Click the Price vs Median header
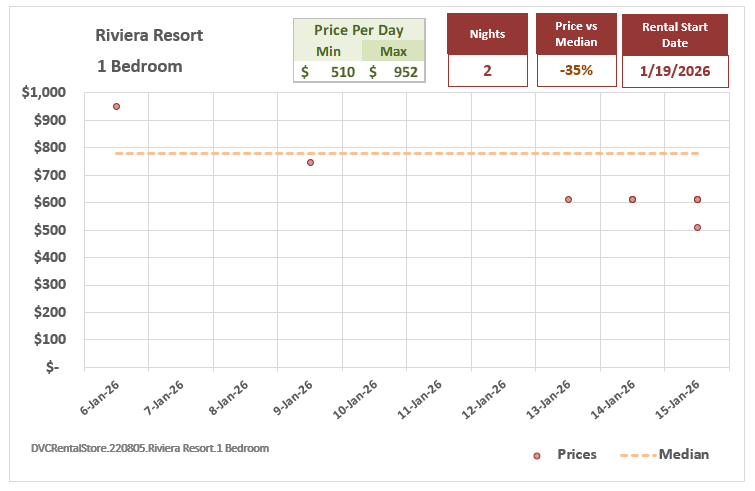The height and width of the screenshot is (491, 755). 576,35
